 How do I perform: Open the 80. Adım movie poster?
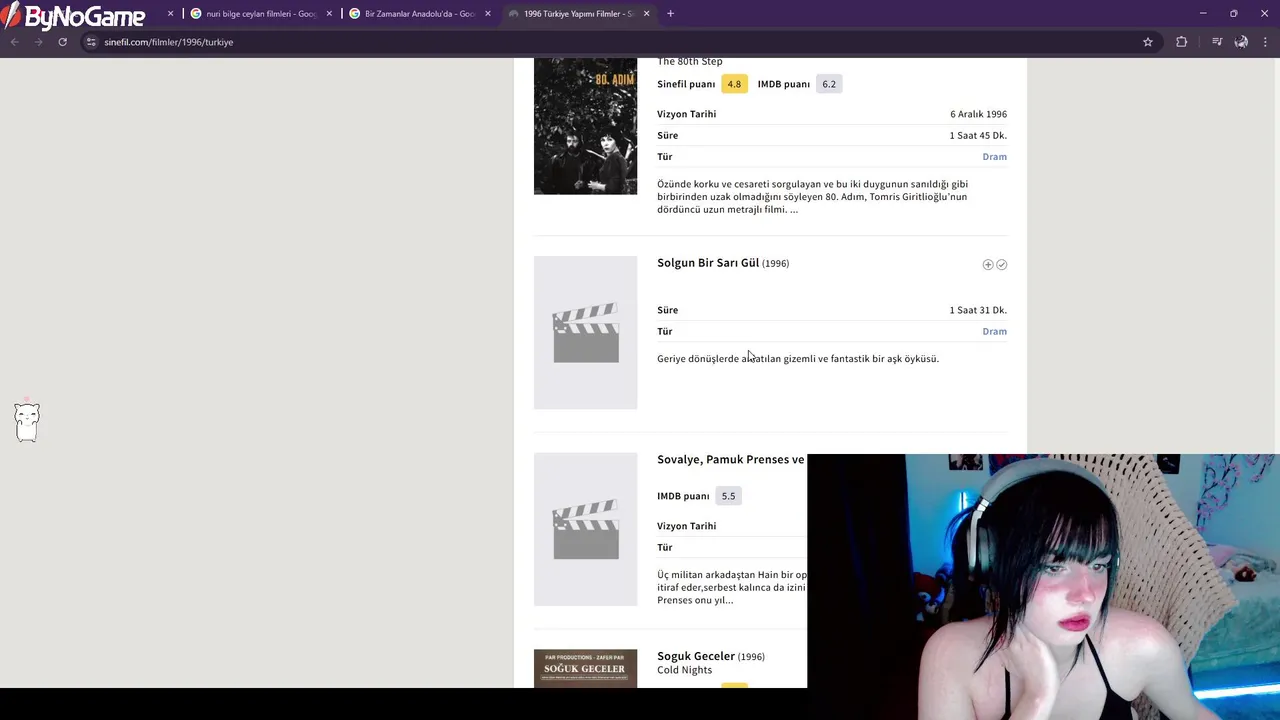click(585, 126)
